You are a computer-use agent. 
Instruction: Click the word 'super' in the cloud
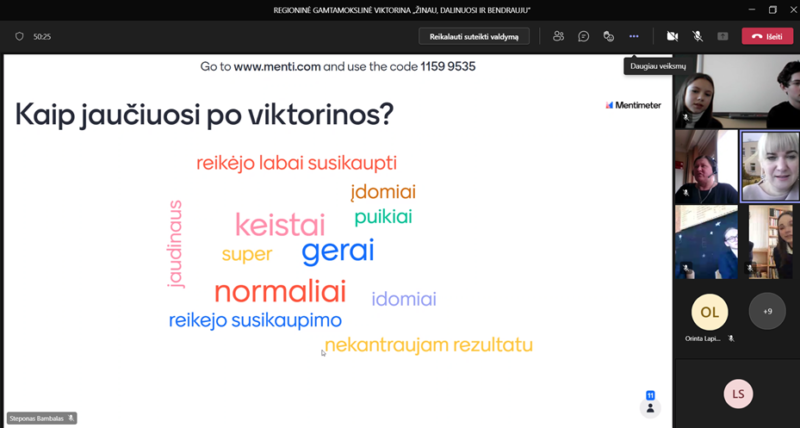tap(246, 254)
